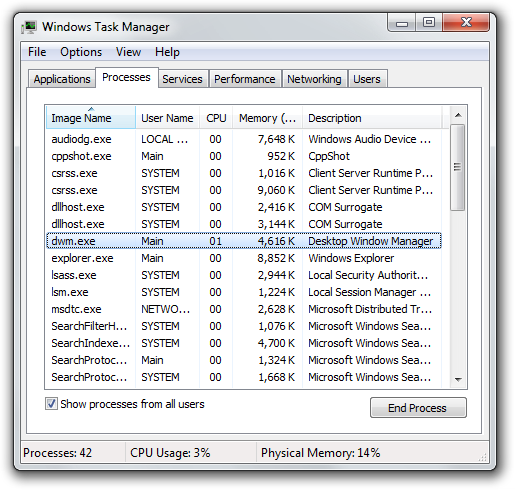Go to the Networking tab
This screenshot has width=516, height=490.
click(x=314, y=79)
